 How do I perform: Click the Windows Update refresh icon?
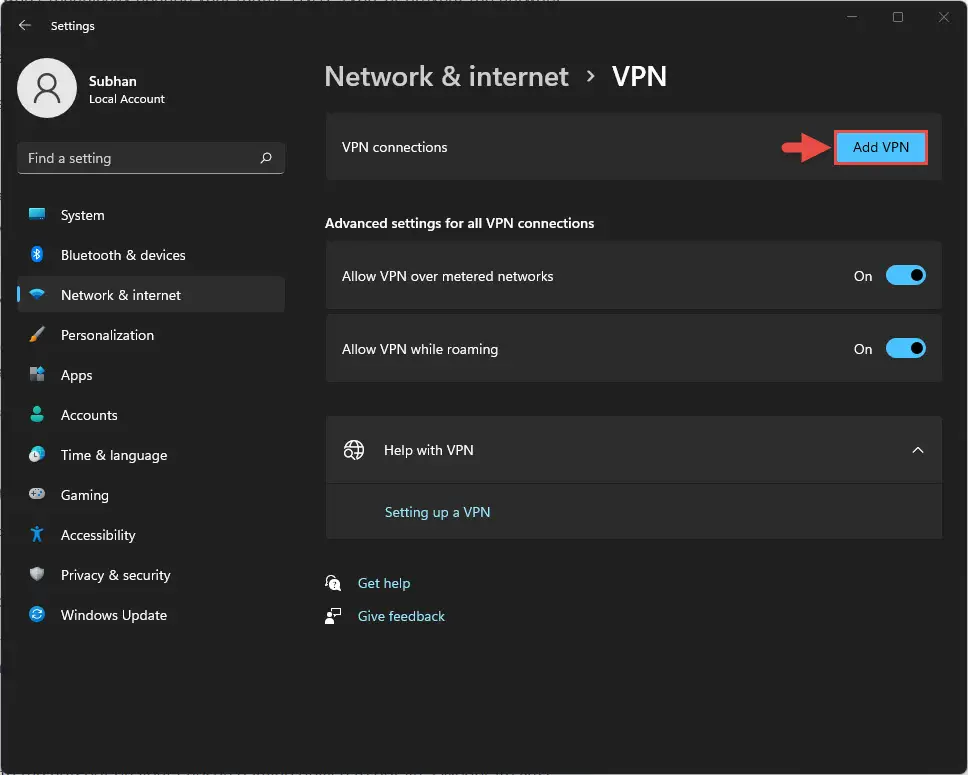[x=37, y=614]
